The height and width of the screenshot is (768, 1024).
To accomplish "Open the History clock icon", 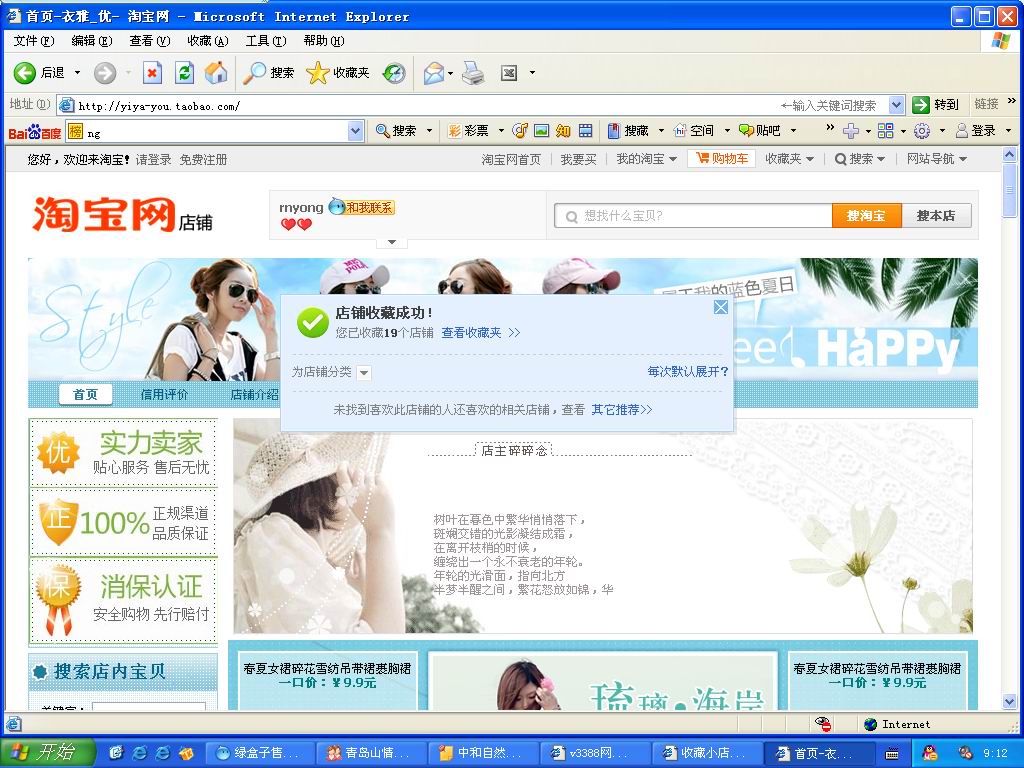I will click(x=394, y=72).
